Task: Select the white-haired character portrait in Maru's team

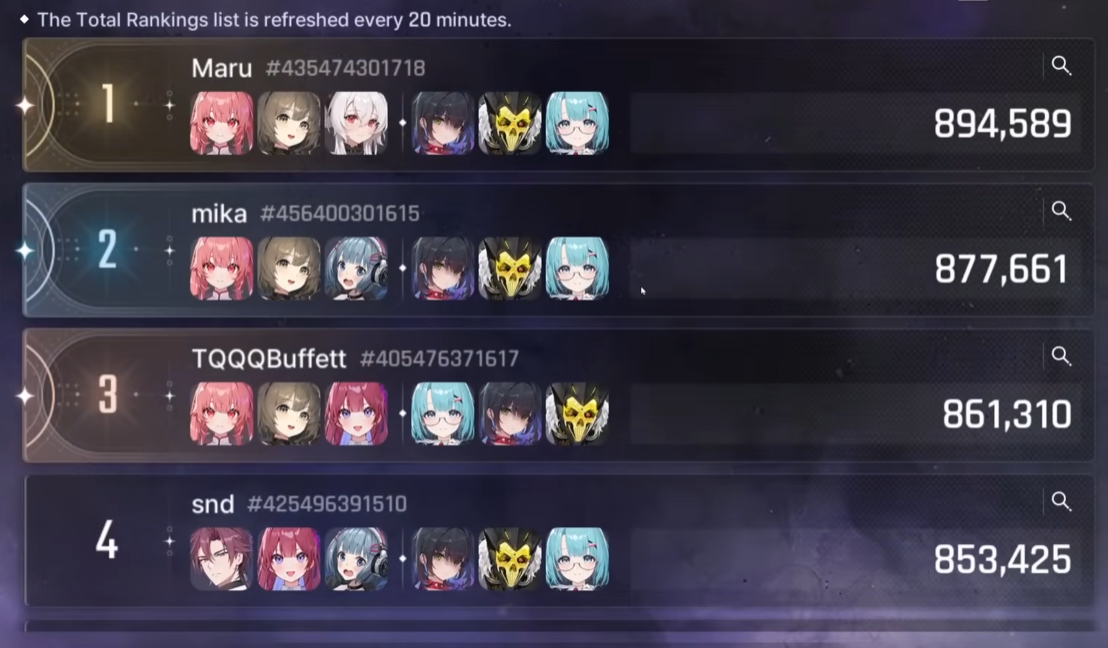Action: (355, 123)
